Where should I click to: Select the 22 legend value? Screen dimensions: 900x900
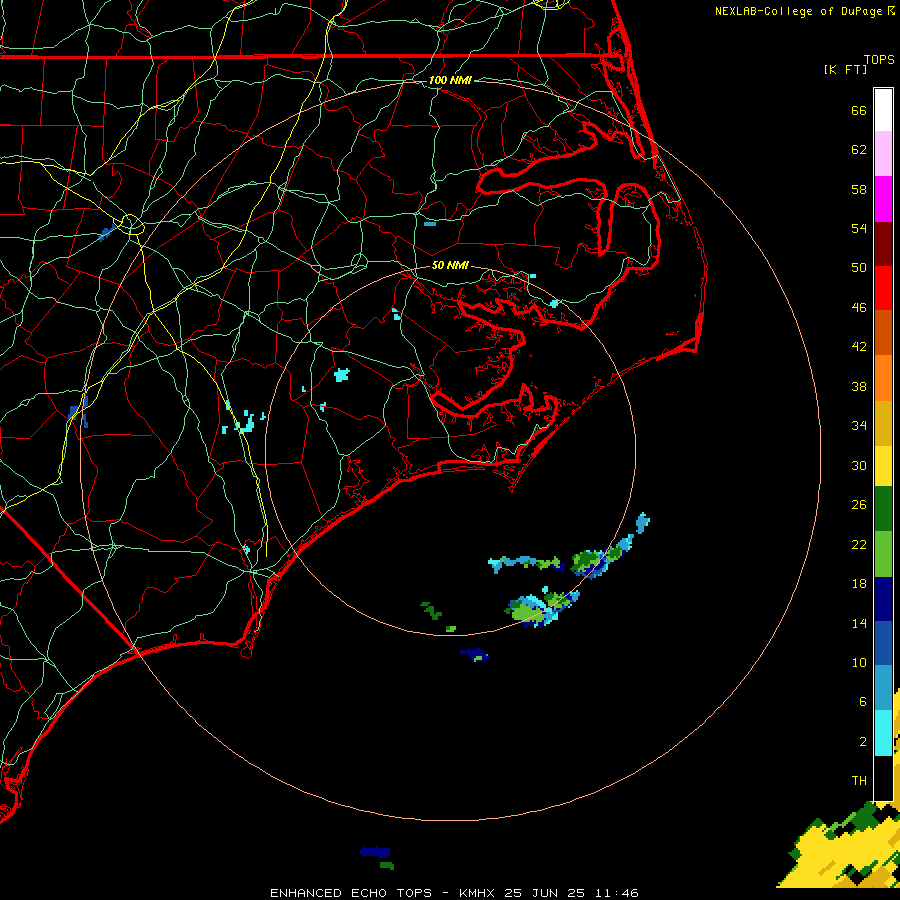pyautogui.click(x=859, y=545)
